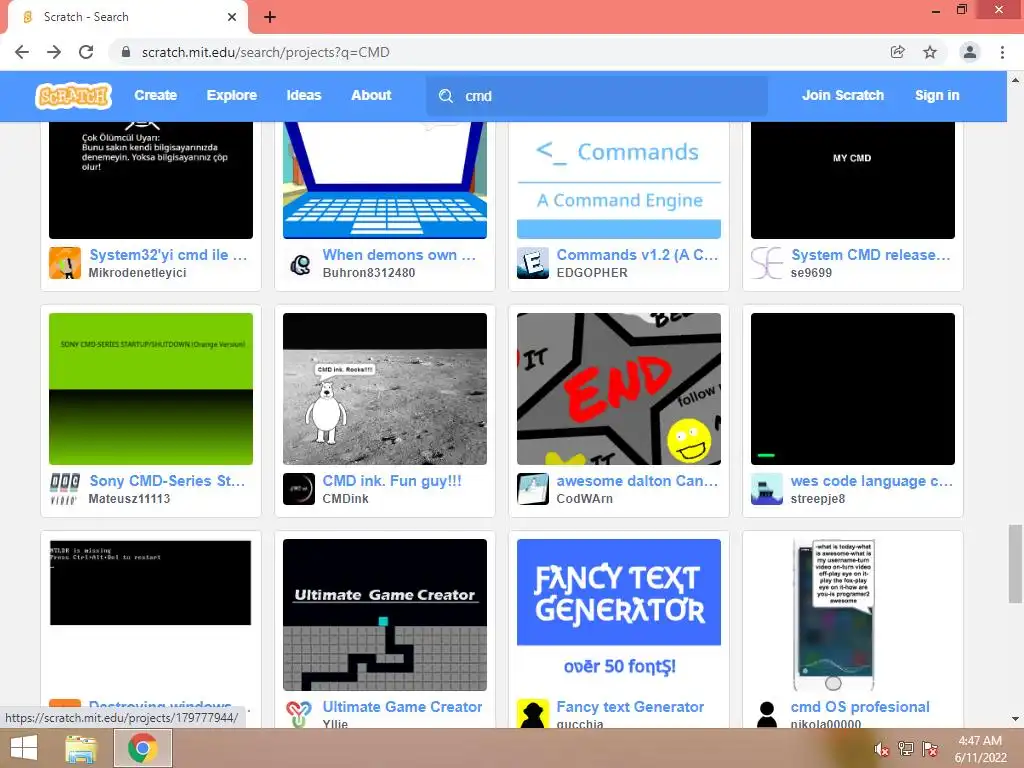
Task: Click the Fancy Text Generator thumbnail
Action: [x=619, y=615]
